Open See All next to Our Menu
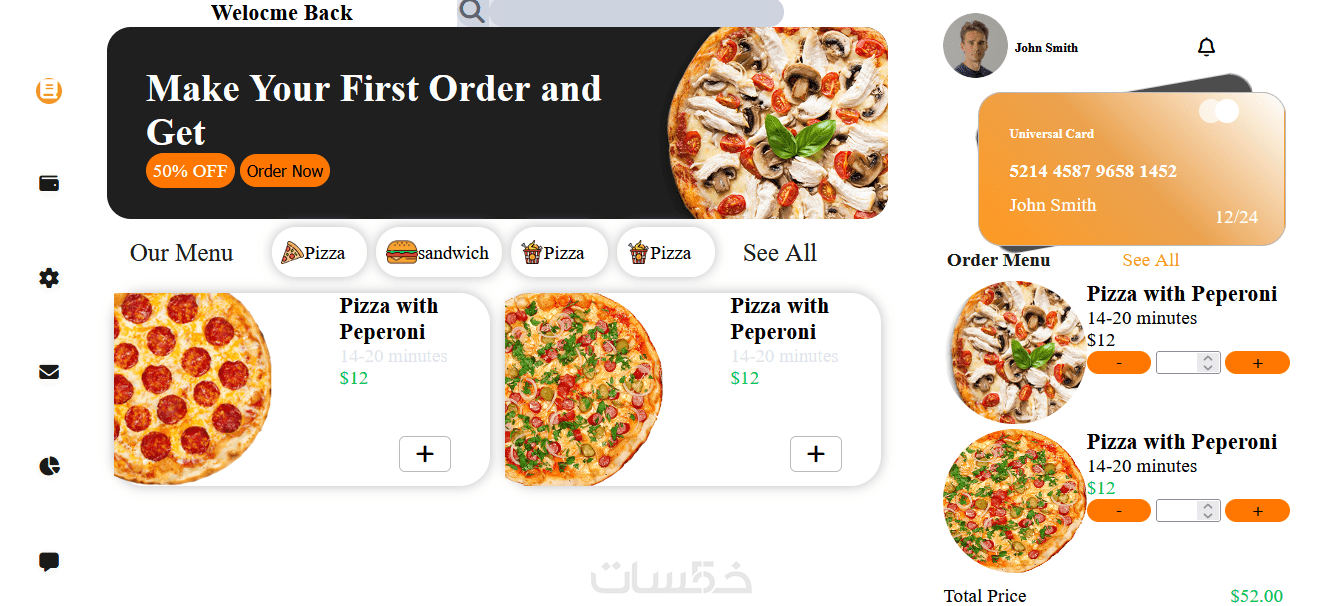Screen dimensions: 1344x606 [780, 253]
